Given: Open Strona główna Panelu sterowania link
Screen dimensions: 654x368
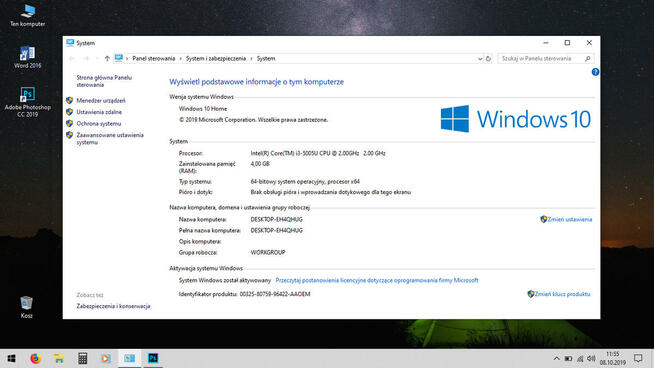Looking at the screenshot, I should [x=104, y=81].
